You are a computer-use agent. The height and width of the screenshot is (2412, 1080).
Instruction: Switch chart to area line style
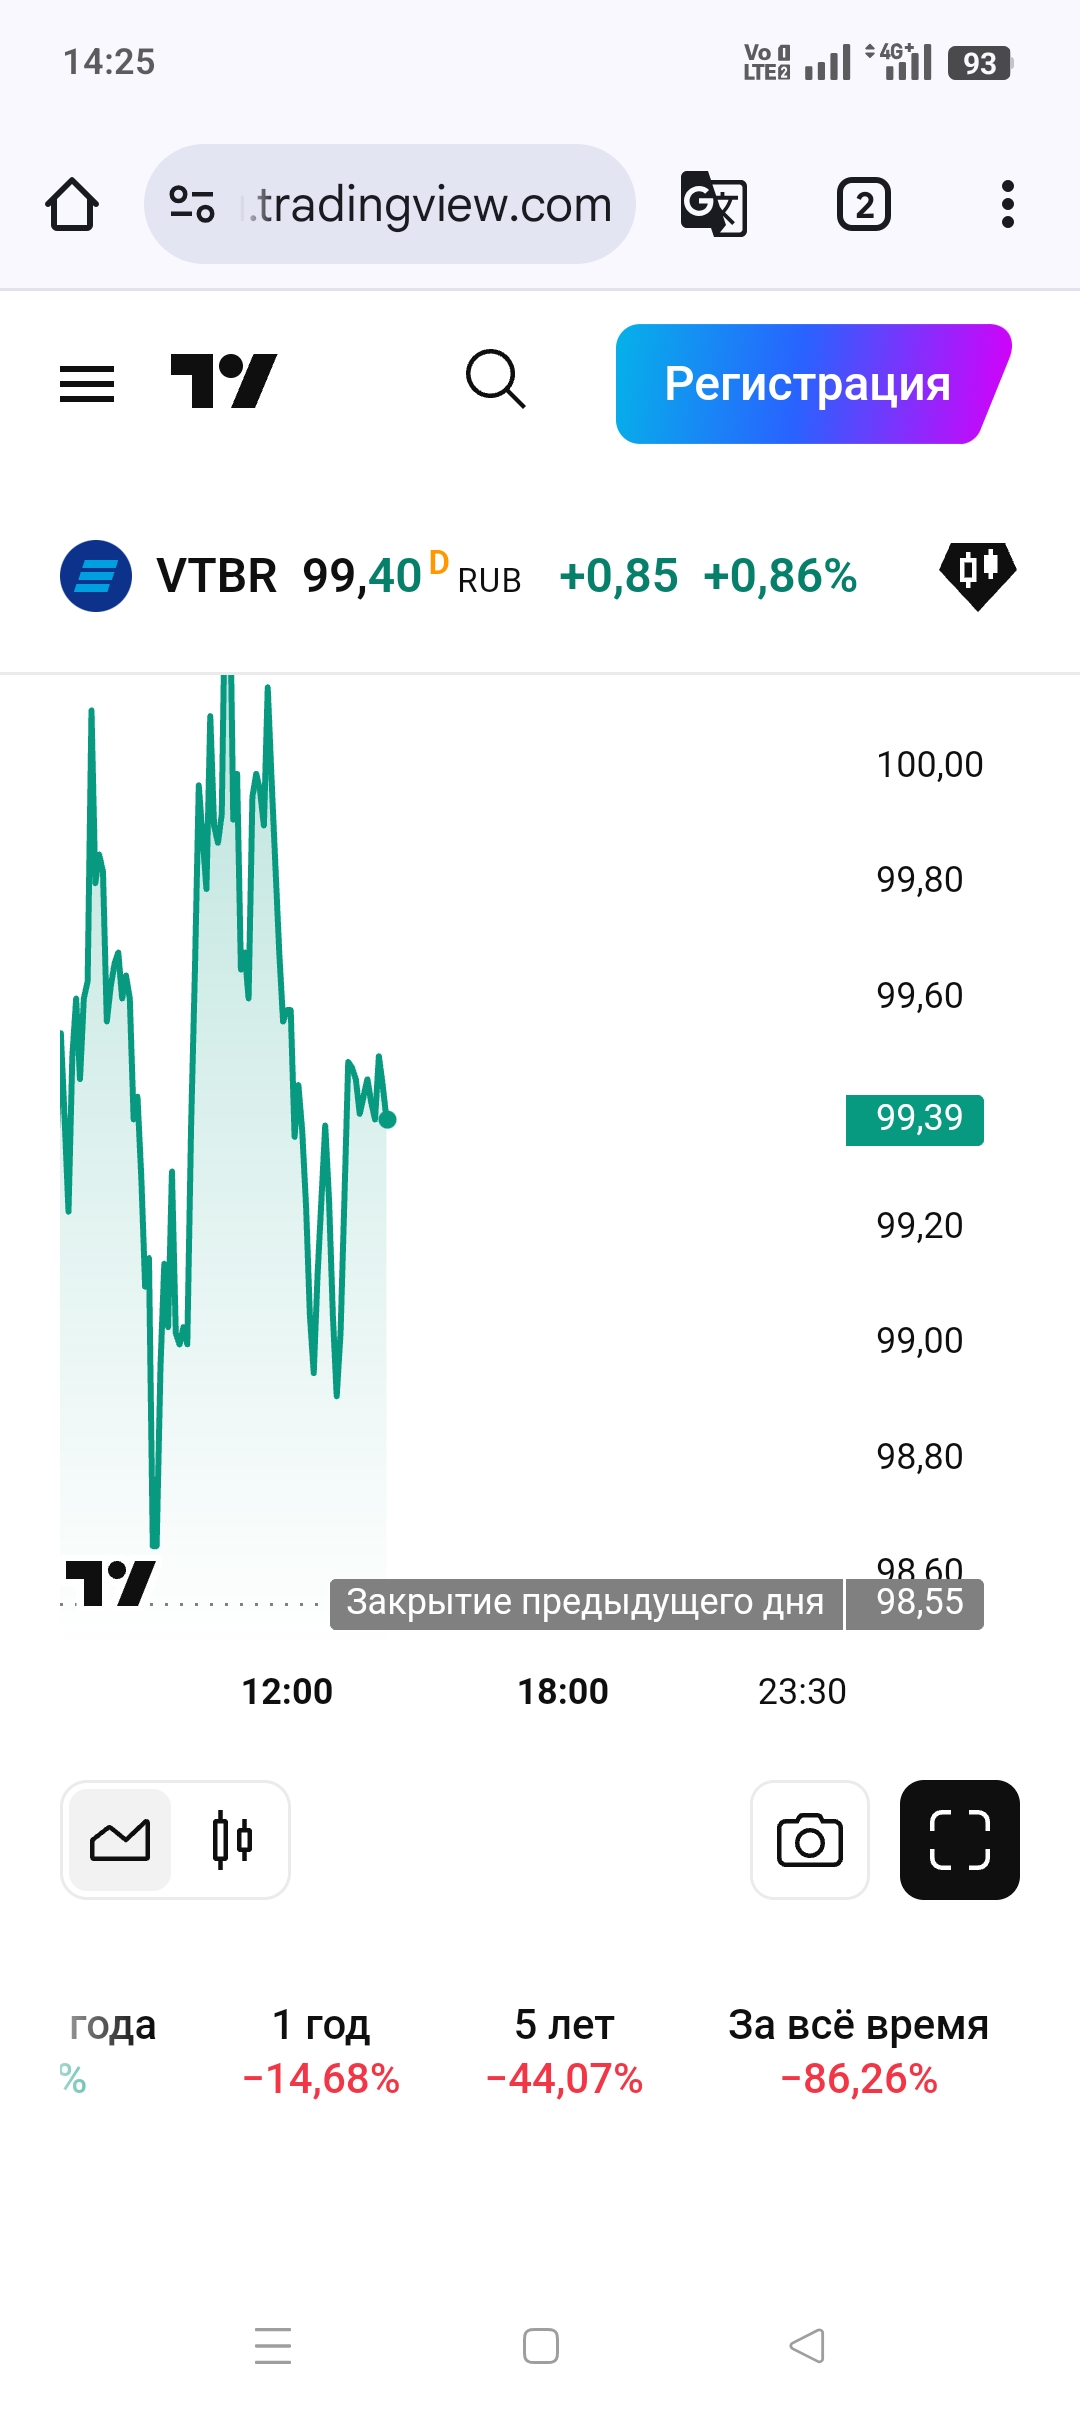click(120, 1840)
